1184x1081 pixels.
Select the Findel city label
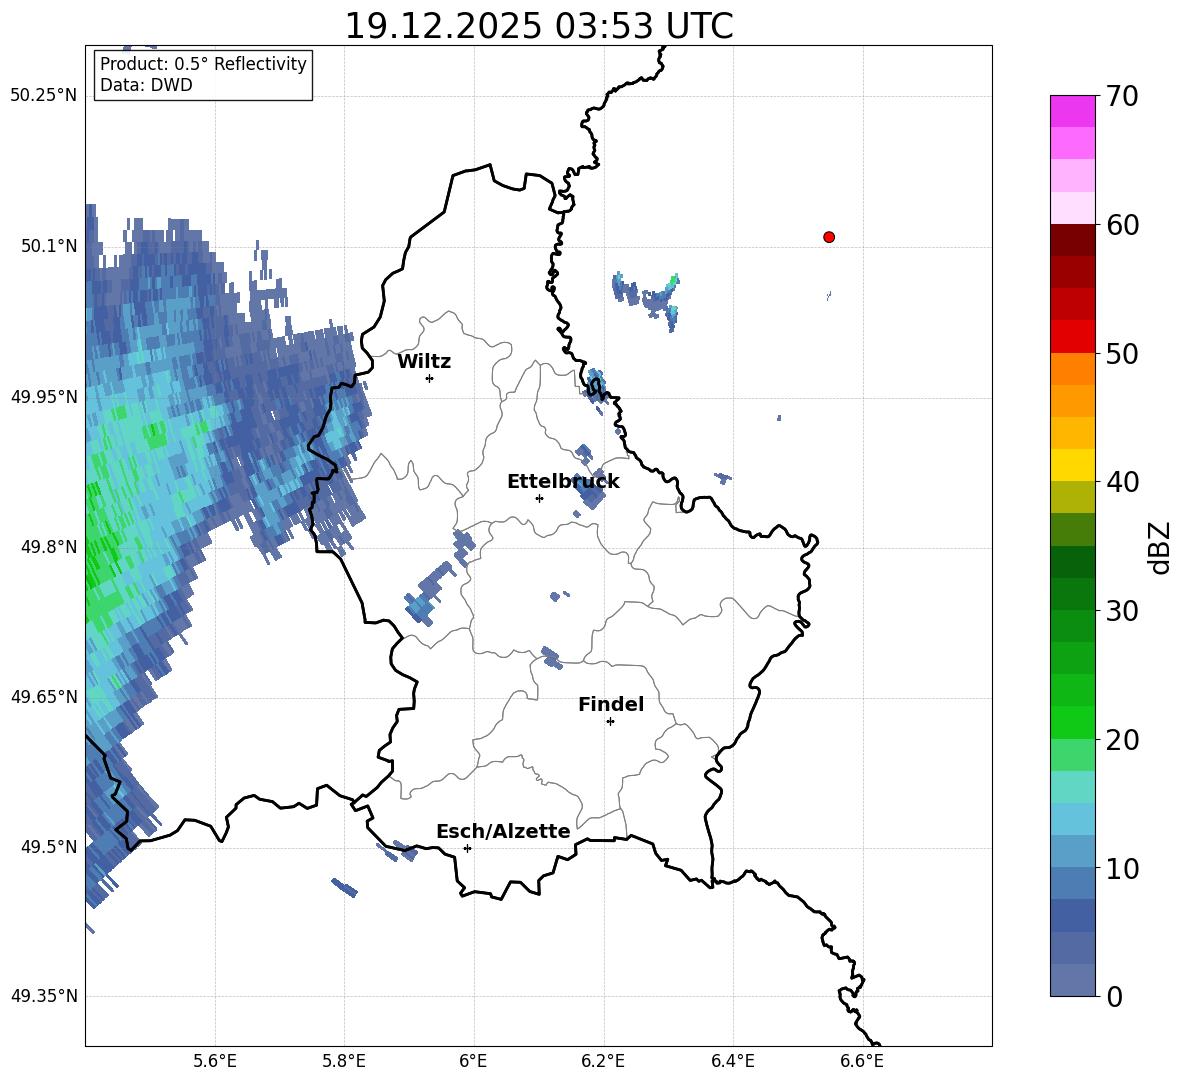coord(611,704)
